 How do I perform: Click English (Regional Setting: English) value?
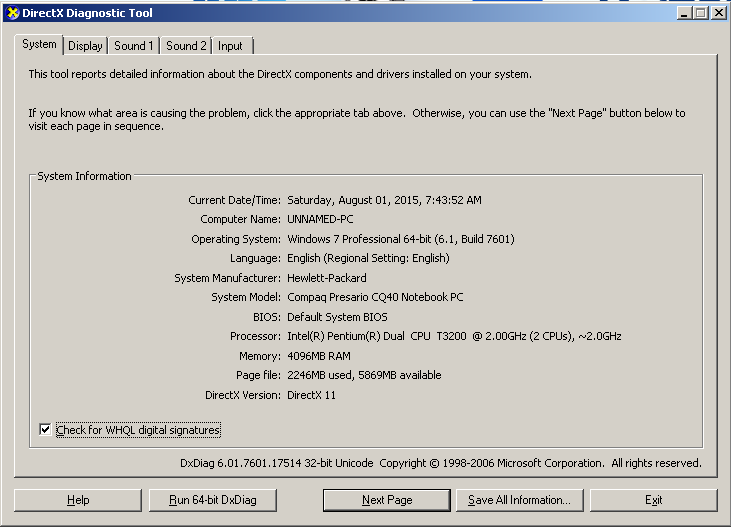(x=368, y=258)
